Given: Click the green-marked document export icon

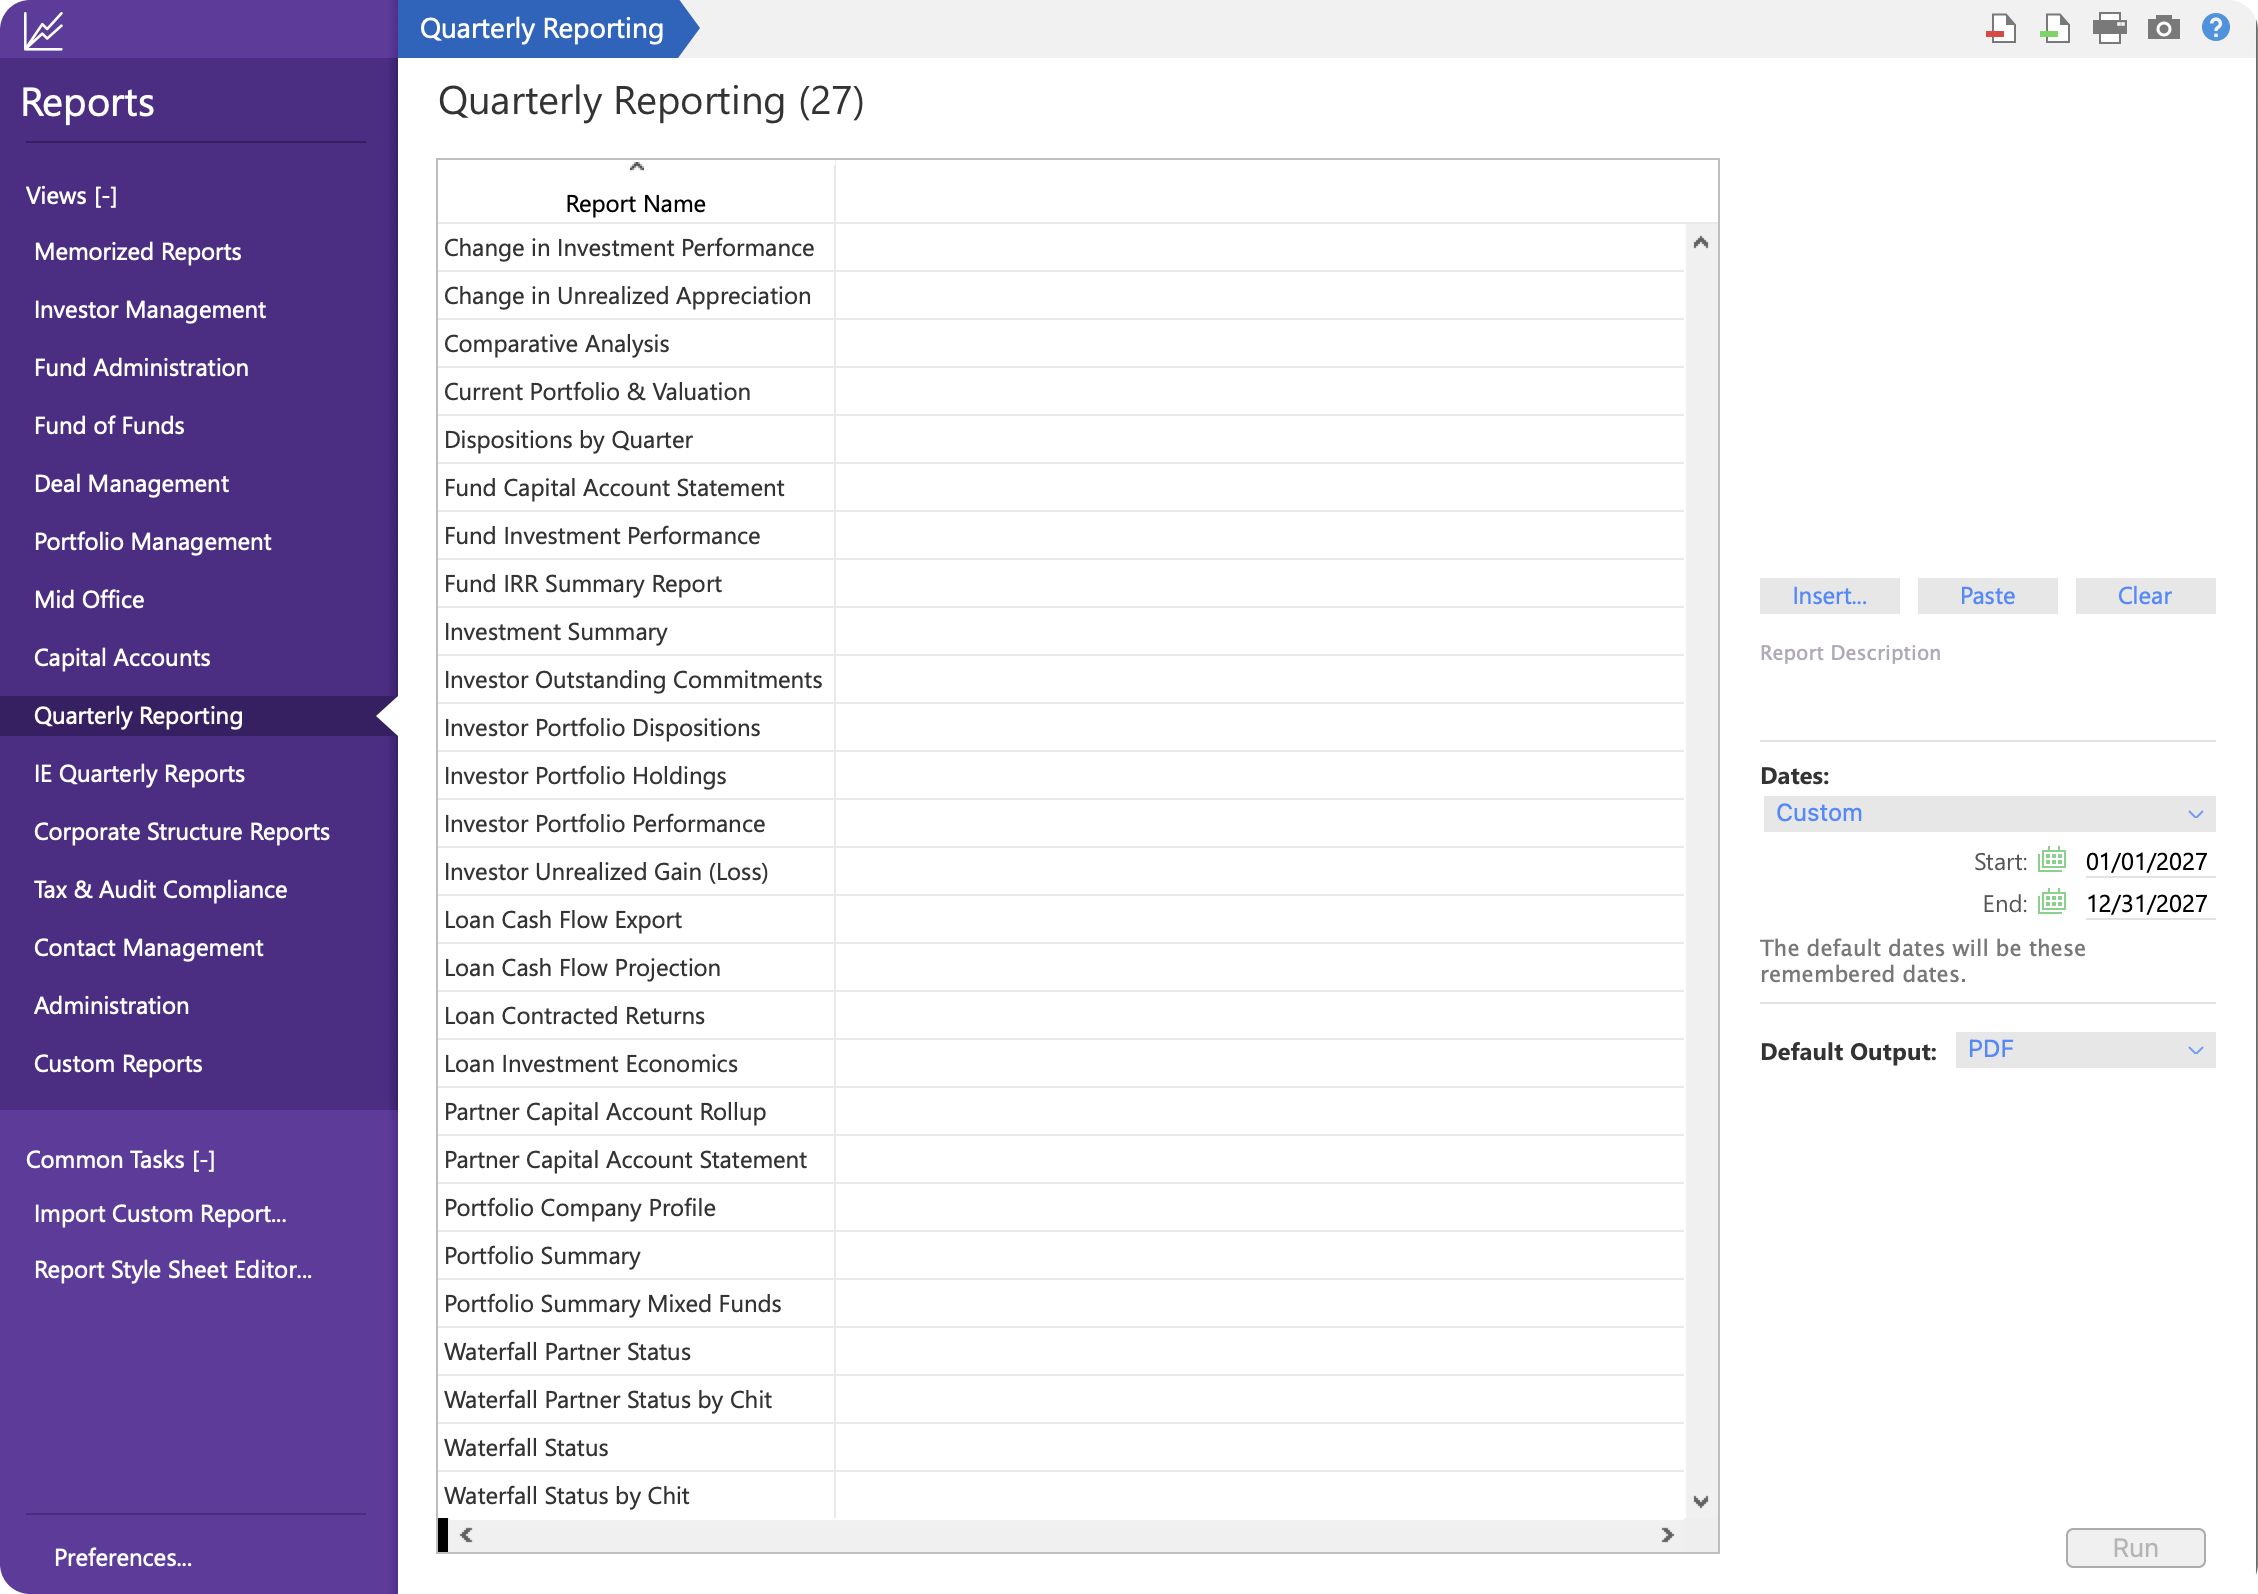Looking at the screenshot, I should click(2055, 28).
